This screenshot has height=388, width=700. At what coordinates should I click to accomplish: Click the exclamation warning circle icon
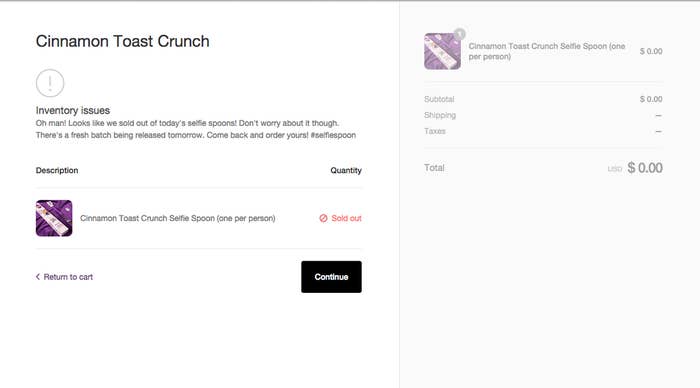click(50, 83)
